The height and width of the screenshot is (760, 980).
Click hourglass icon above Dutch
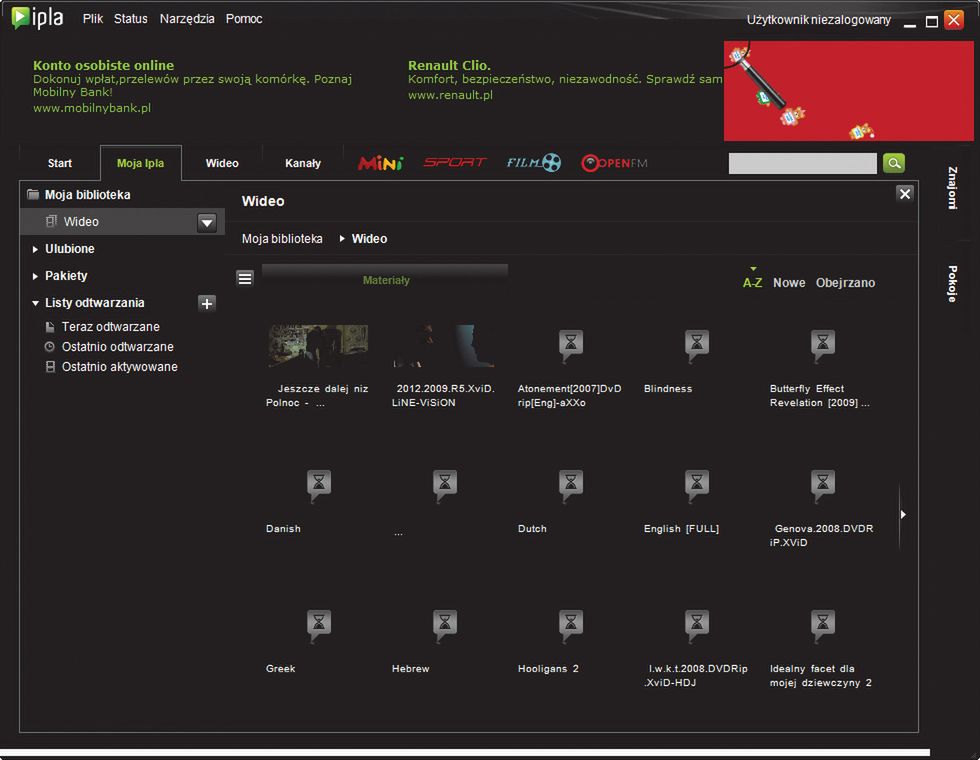pyautogui.click(x=571, y=485)
